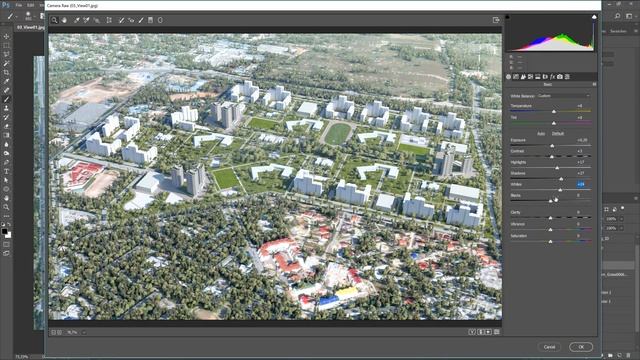Select the Move tool in Photoshop toolbar
Image resolution: width=640 pixels, height=360 pixels.
pyautogui.click(x=6, y=36)
